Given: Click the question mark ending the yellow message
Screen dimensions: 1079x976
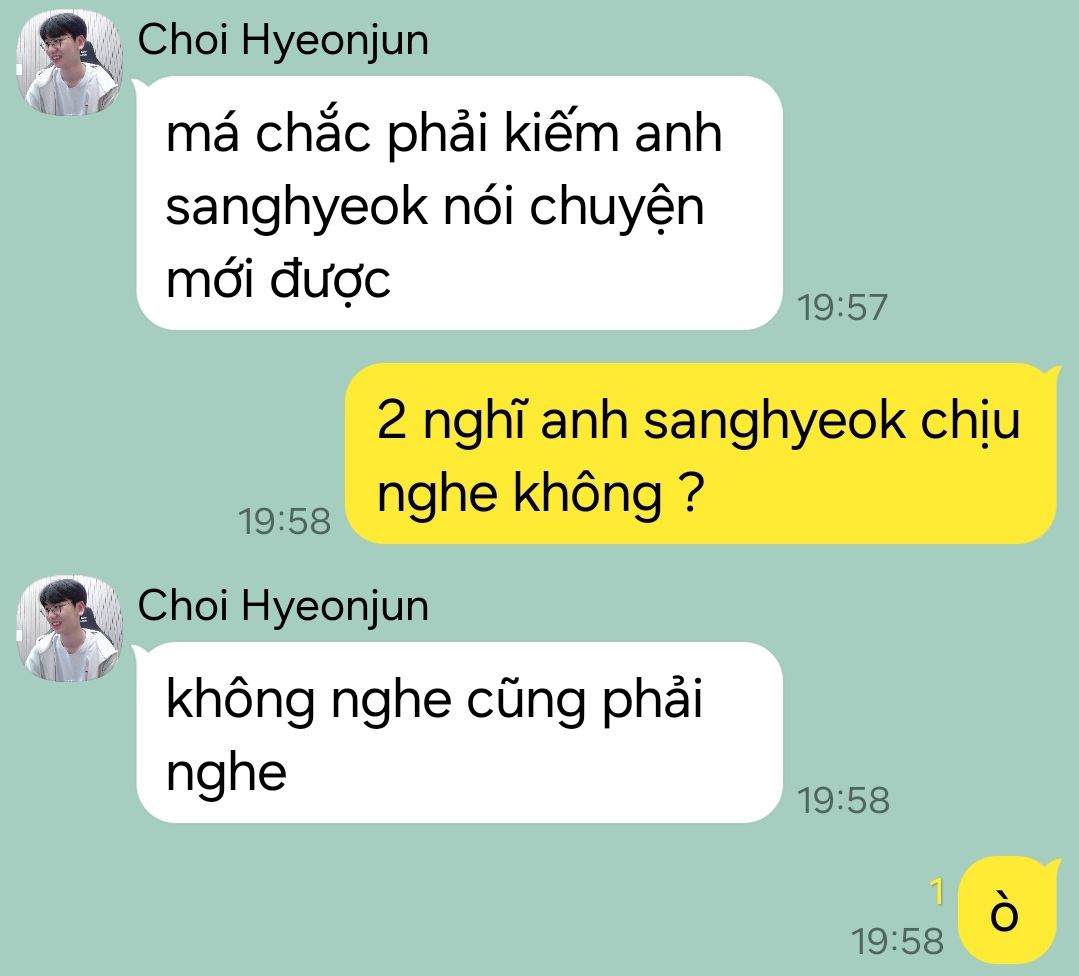Looking at the screenshot, I should click(691, 492).
